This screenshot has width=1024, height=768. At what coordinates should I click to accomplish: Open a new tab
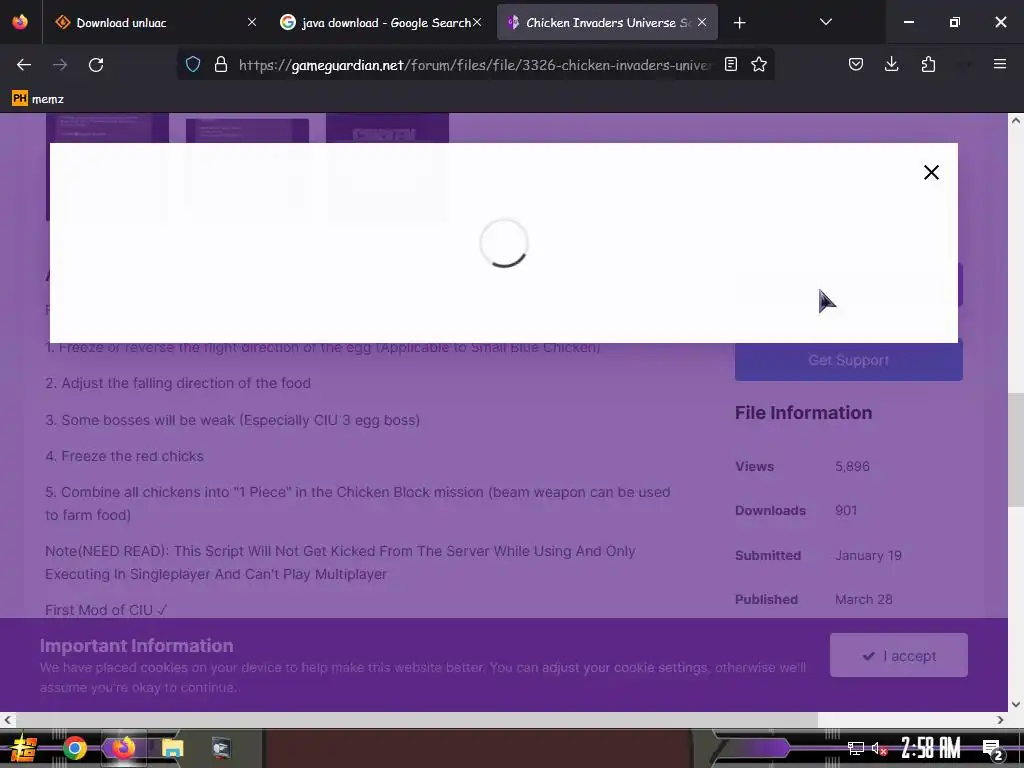tap(739, 23)
